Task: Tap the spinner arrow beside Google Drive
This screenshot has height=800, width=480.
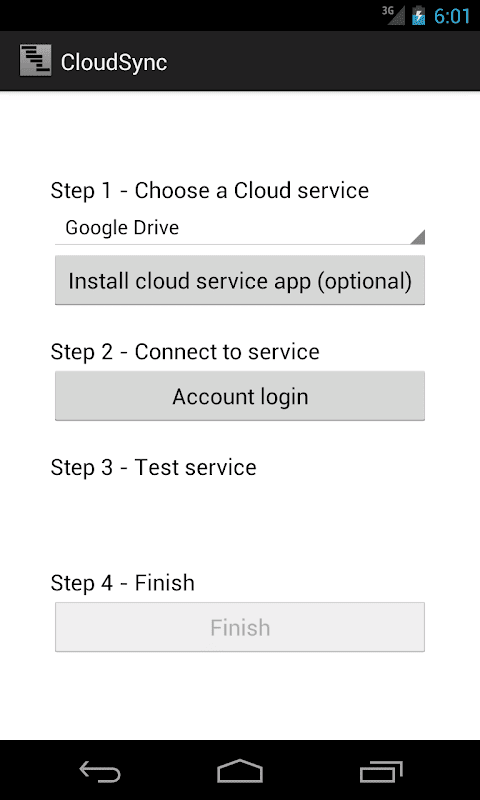Action: pos(417,237)
